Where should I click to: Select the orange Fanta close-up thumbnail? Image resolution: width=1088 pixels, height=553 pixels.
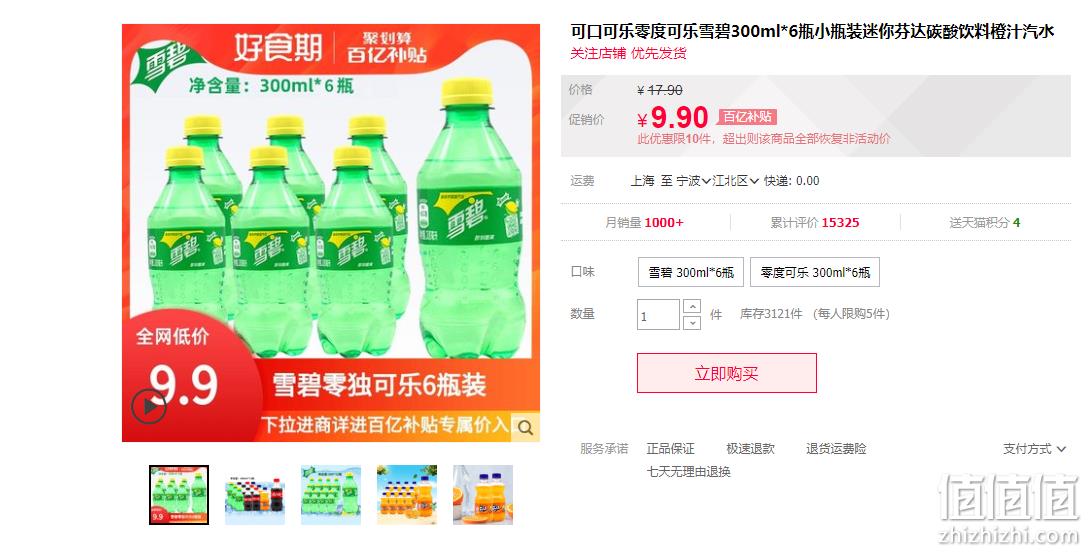click(x=483, y=495)
